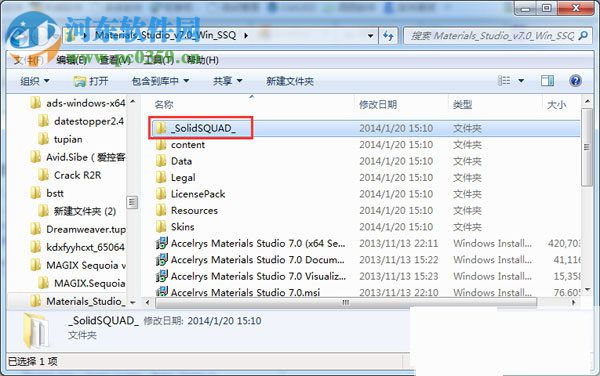
Task: Click the change view icon
Action: (x=504, y=81)
